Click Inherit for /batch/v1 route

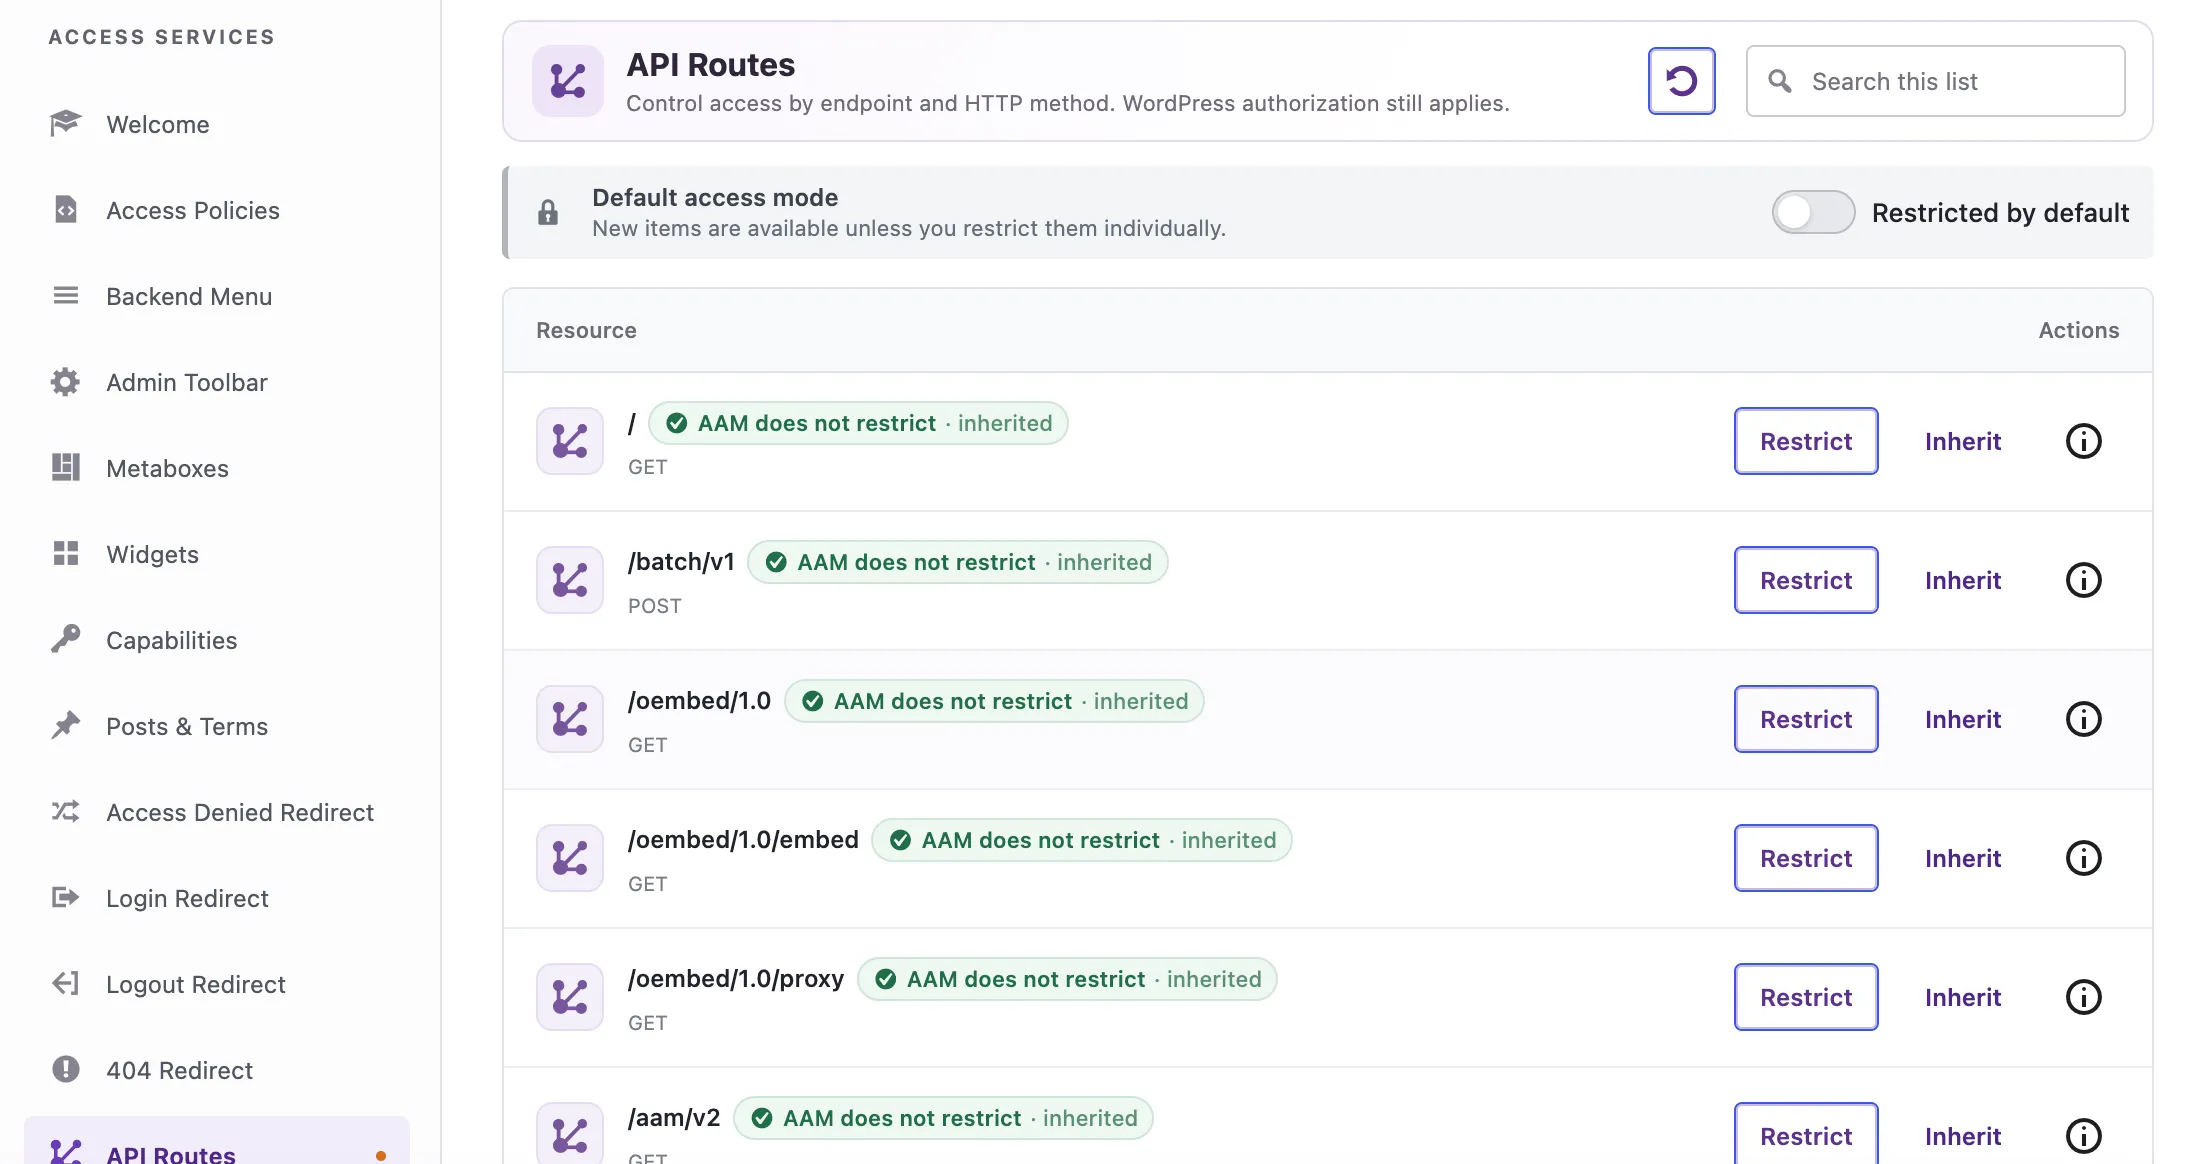pyautogui.click(x=1963, y=580)
